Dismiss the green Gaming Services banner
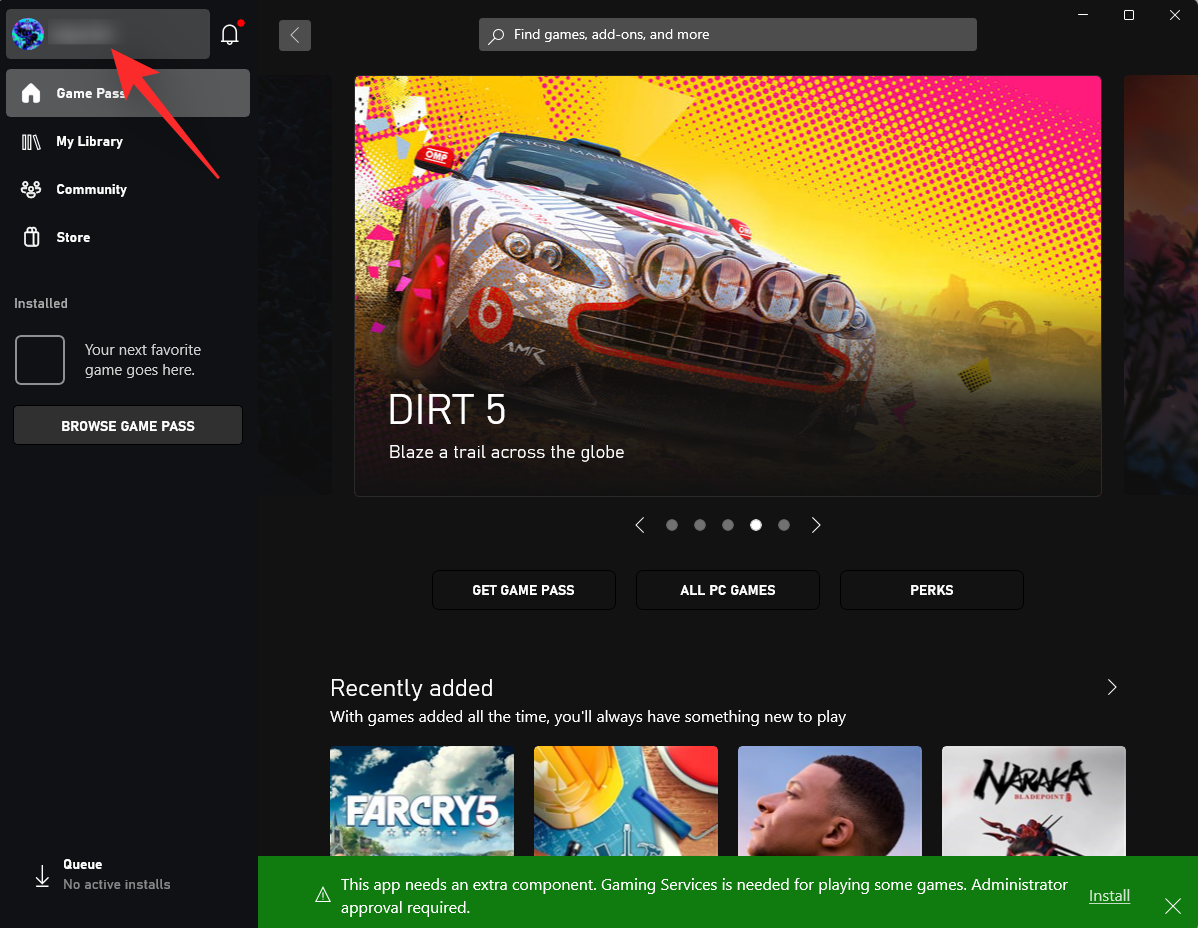The height and width of the screenshot is (928, 1198). point(1173,905)
